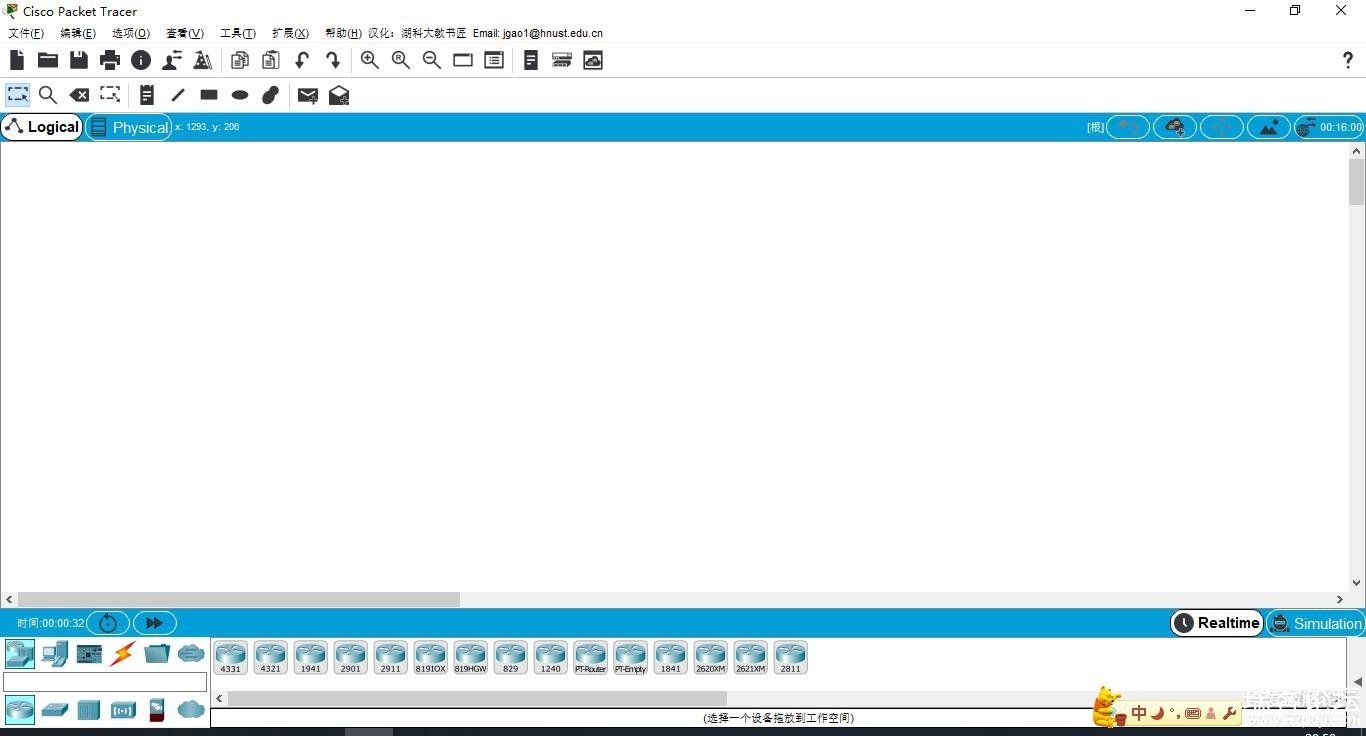The width and height of the screenshot is (1366, 736).
Task: Click the fast forward time button
Action: [x=154, y=623]
